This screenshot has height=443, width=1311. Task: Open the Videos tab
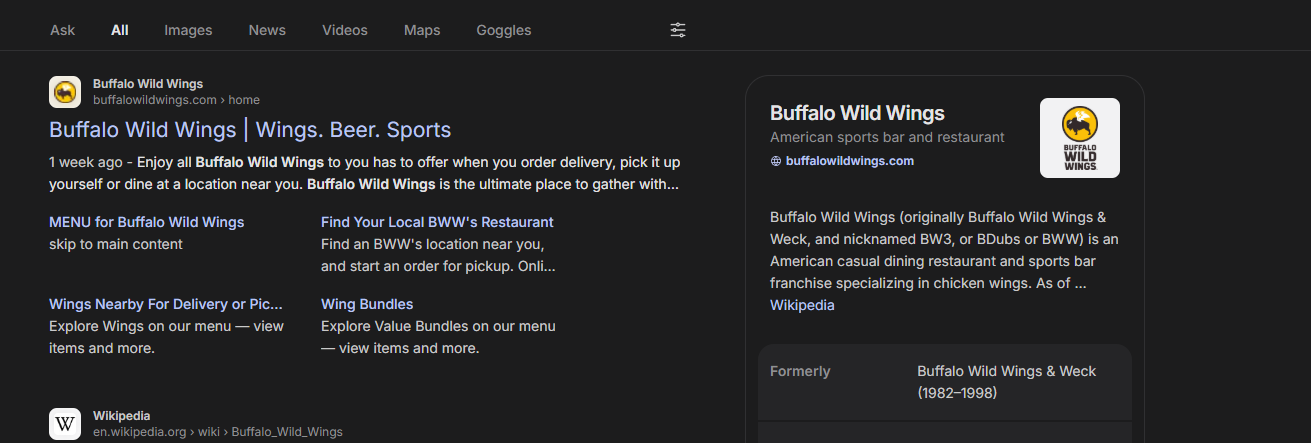coord(345,30)
